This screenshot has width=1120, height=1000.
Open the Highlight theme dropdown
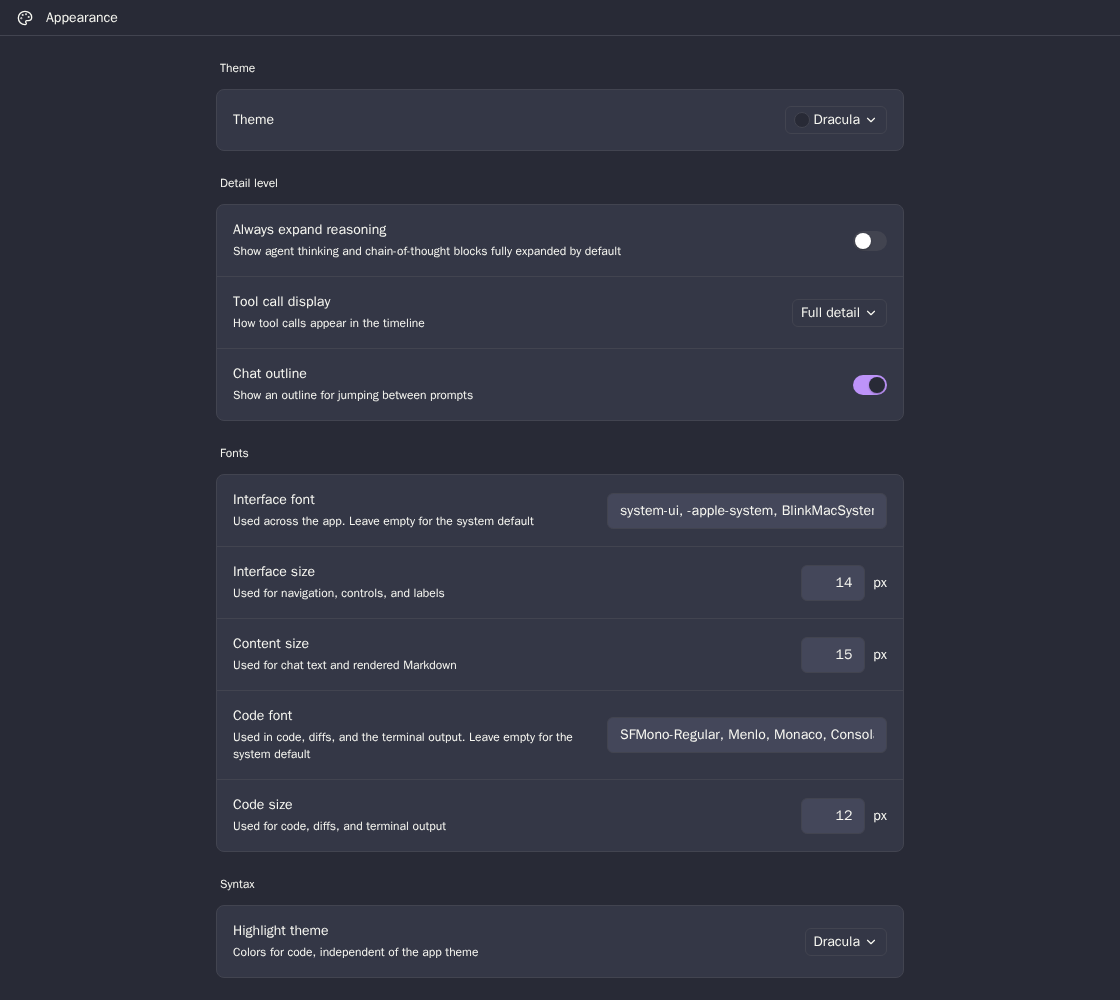pyautogui.click(x=845, y=942)
